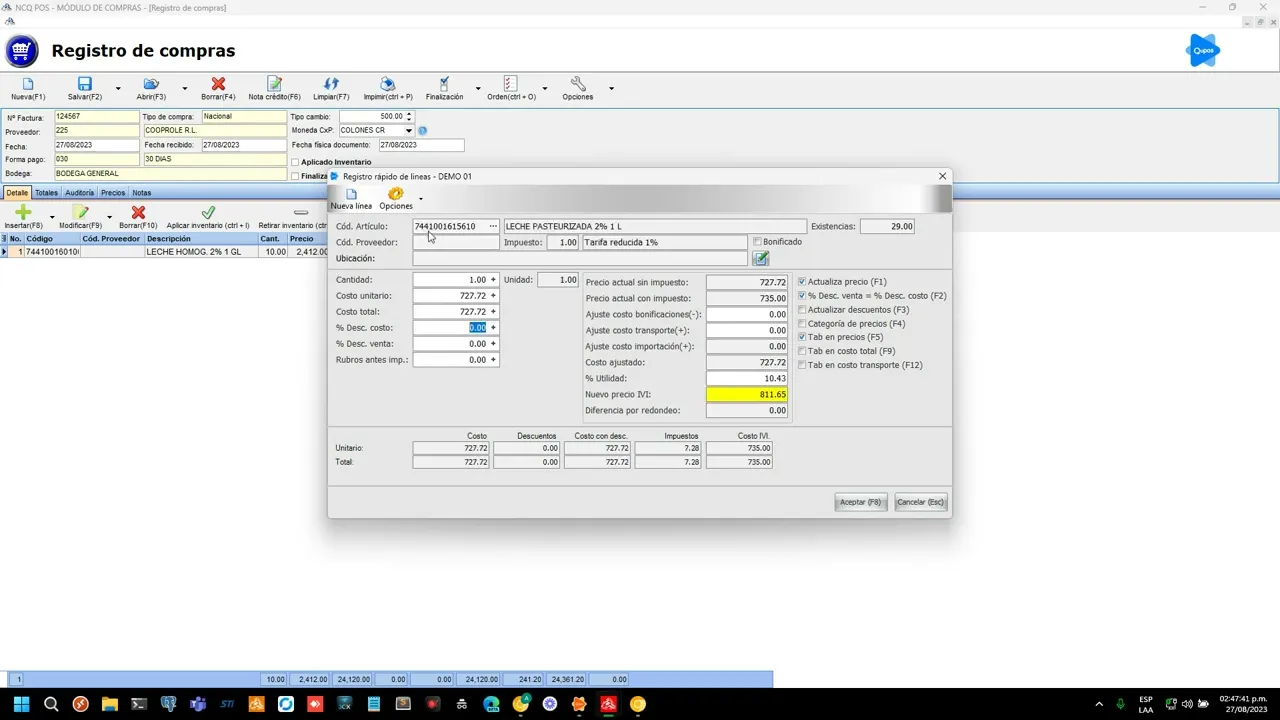This screenshot has height=720, width=1280.
Task: Open Opciones gear in the dialog
Action: pyautogui.click(x=396, y=198)
